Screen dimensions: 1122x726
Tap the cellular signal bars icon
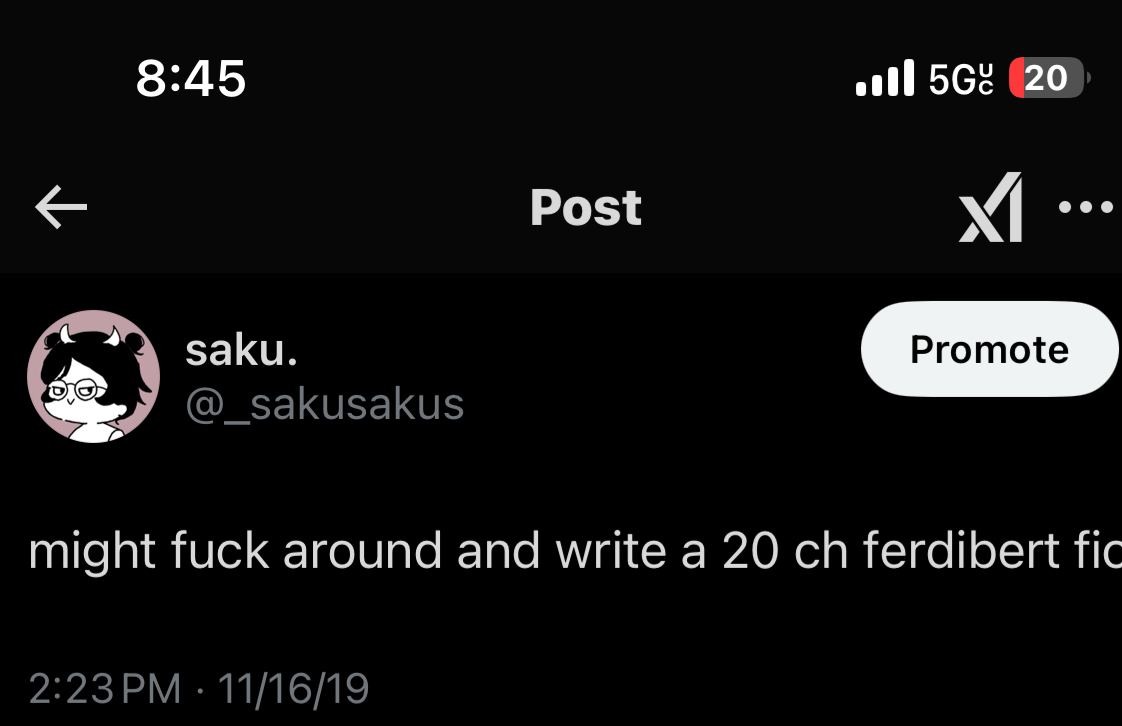[885, 78]
